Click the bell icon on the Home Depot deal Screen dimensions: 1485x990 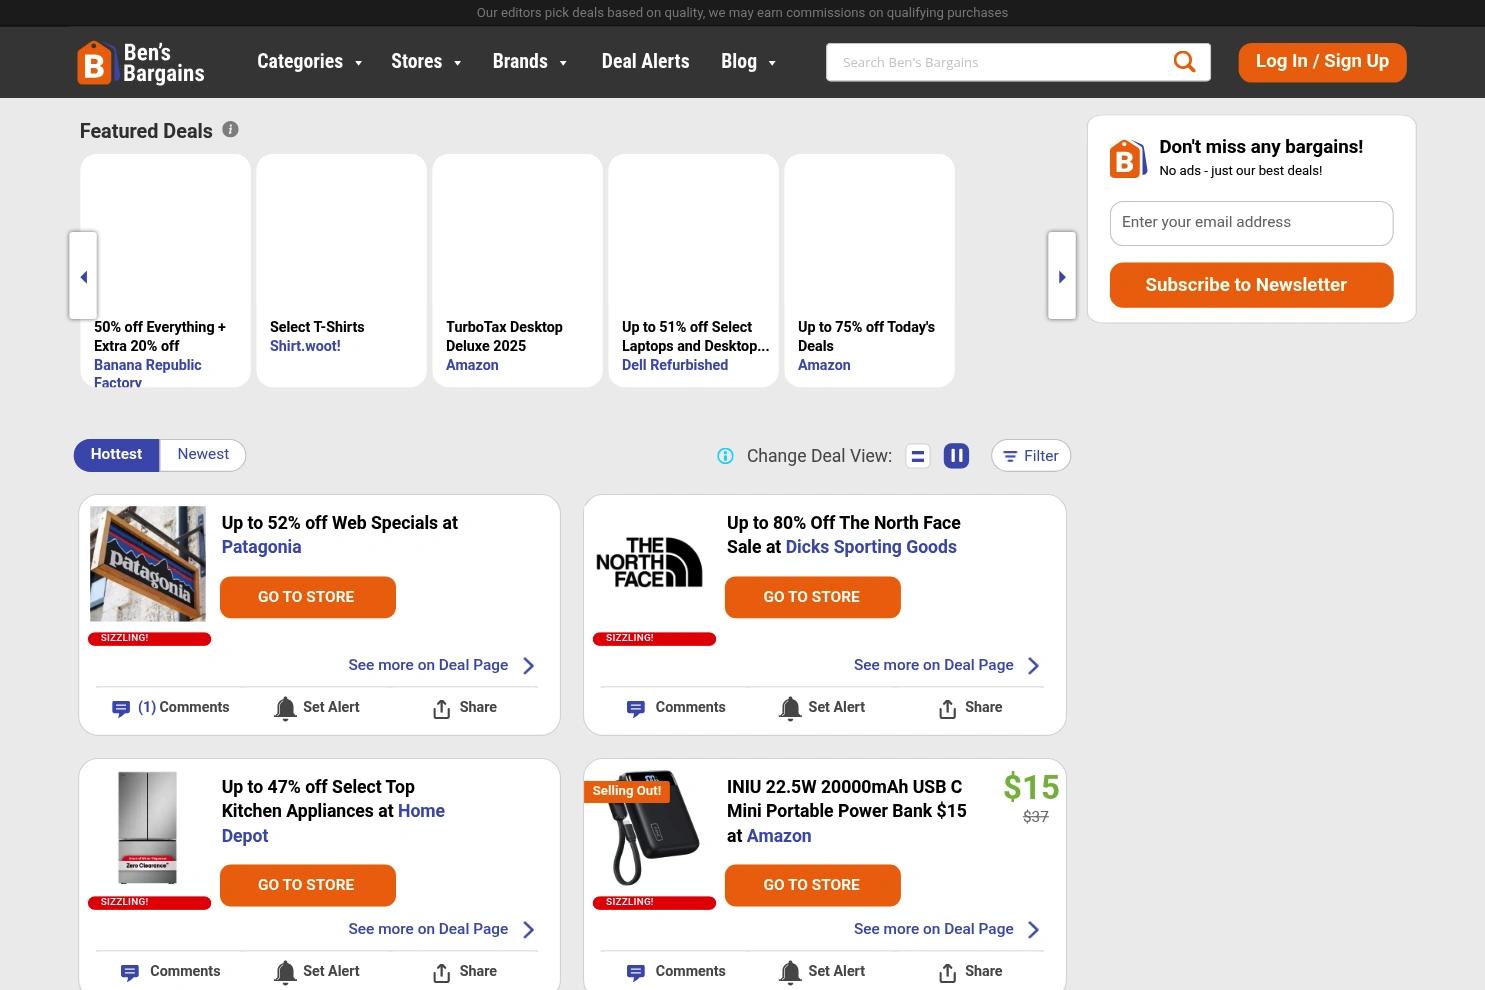[285, 972]
